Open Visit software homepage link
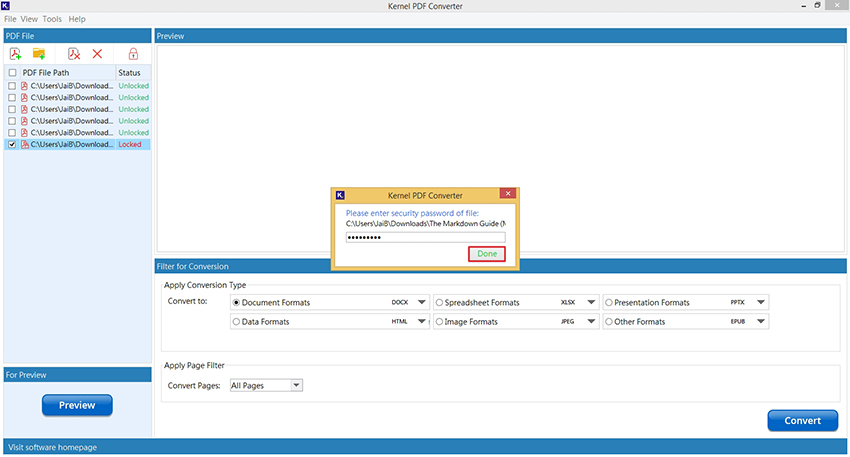Screen dimensions: 850x457 [53, 447]
